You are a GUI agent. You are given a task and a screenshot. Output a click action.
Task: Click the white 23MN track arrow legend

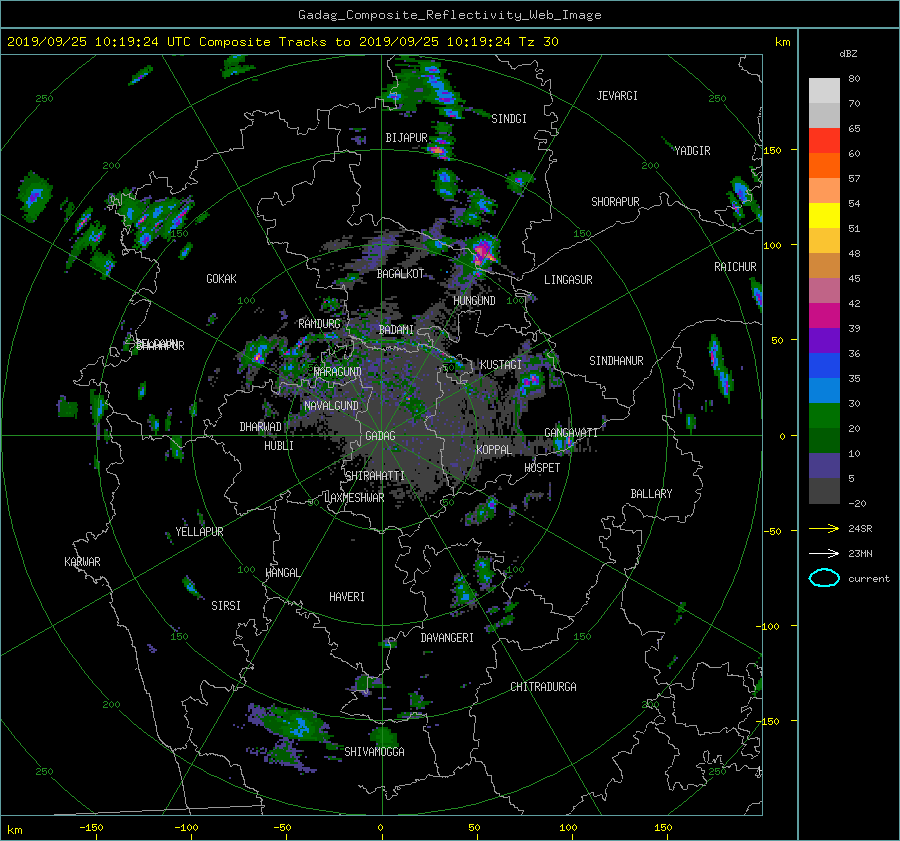[824, 553]
